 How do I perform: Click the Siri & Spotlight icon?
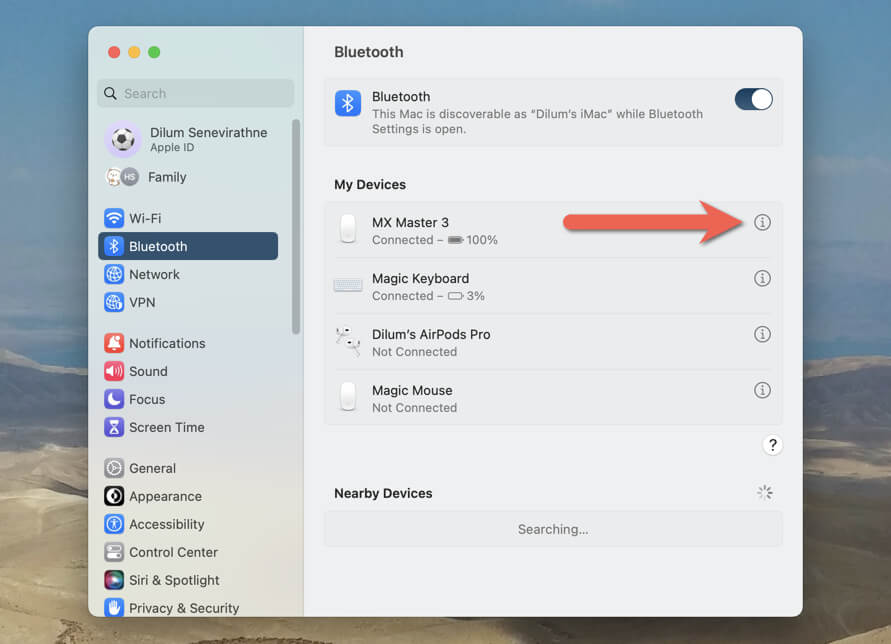[x=114, y=580]
